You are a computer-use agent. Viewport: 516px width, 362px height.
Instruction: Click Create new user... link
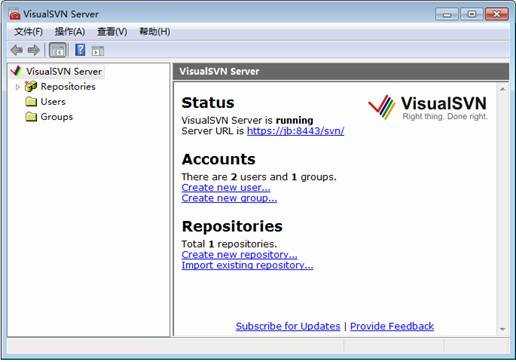click(x=226, y=188)
